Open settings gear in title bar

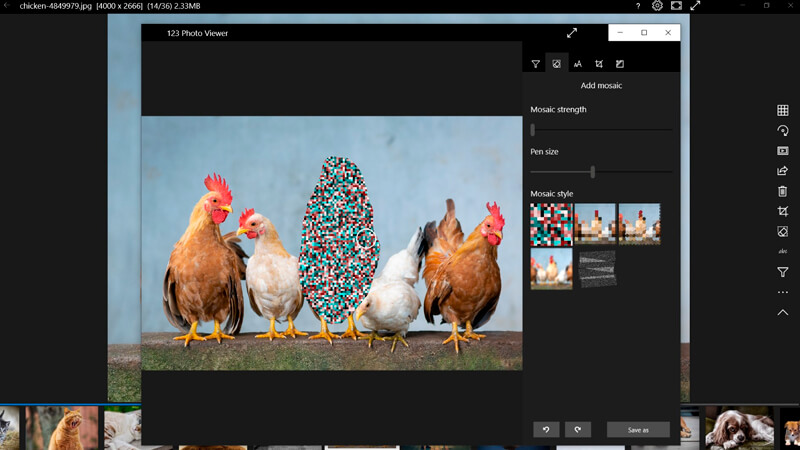click(657, 6)
